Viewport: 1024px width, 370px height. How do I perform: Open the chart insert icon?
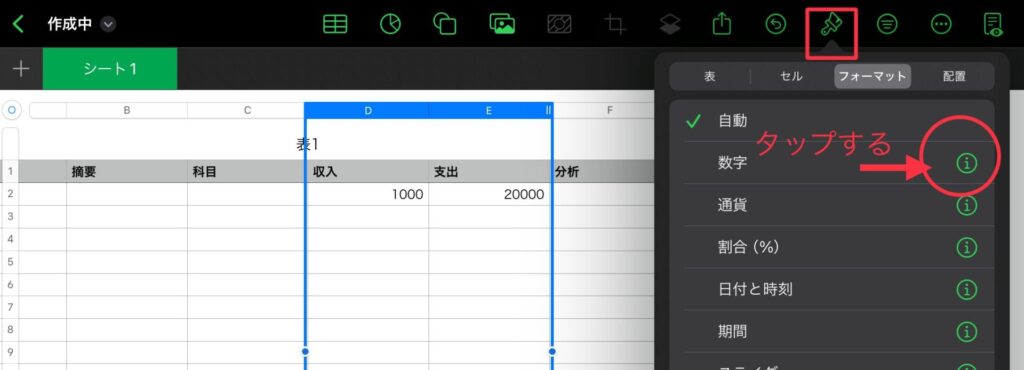tap(391, 24)
